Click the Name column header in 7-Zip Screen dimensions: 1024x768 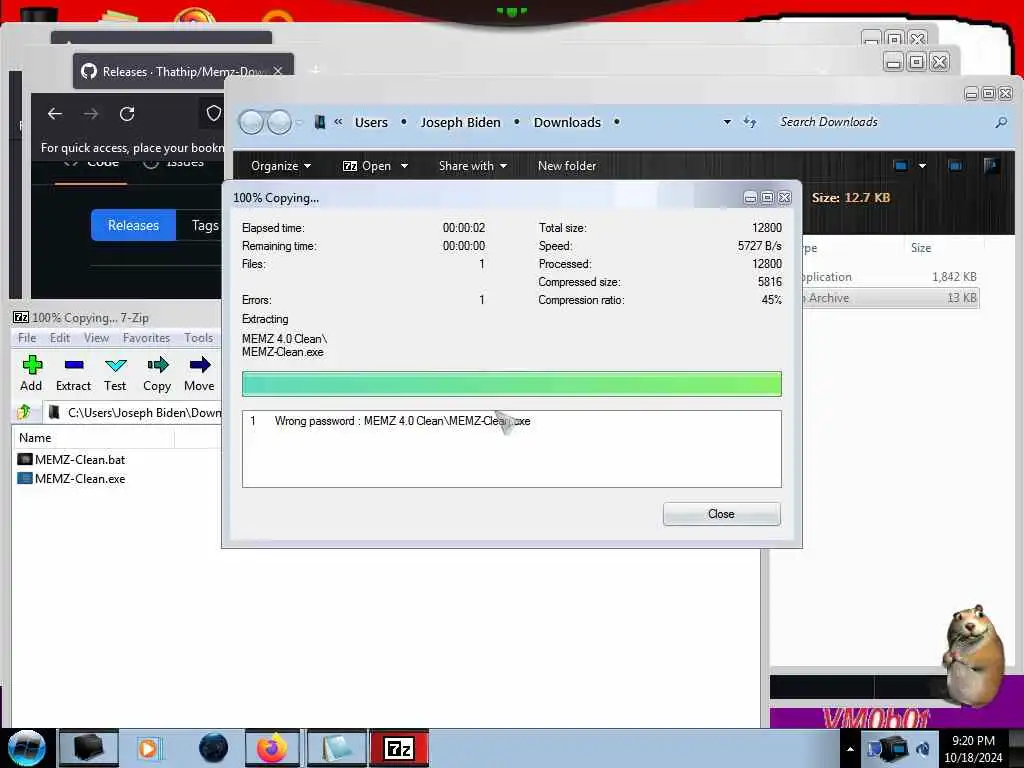pos(93,438)
